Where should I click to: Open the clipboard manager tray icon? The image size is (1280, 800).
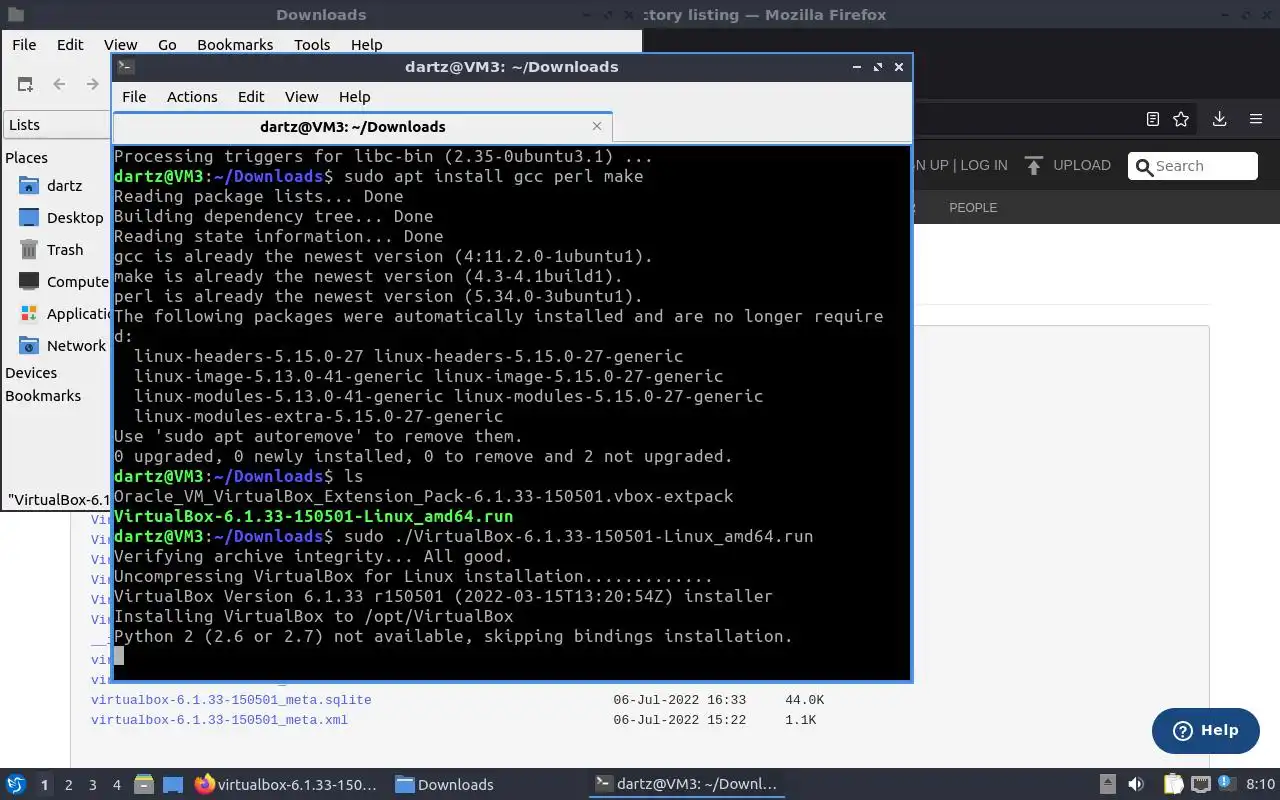click(x=1174, y=785)
